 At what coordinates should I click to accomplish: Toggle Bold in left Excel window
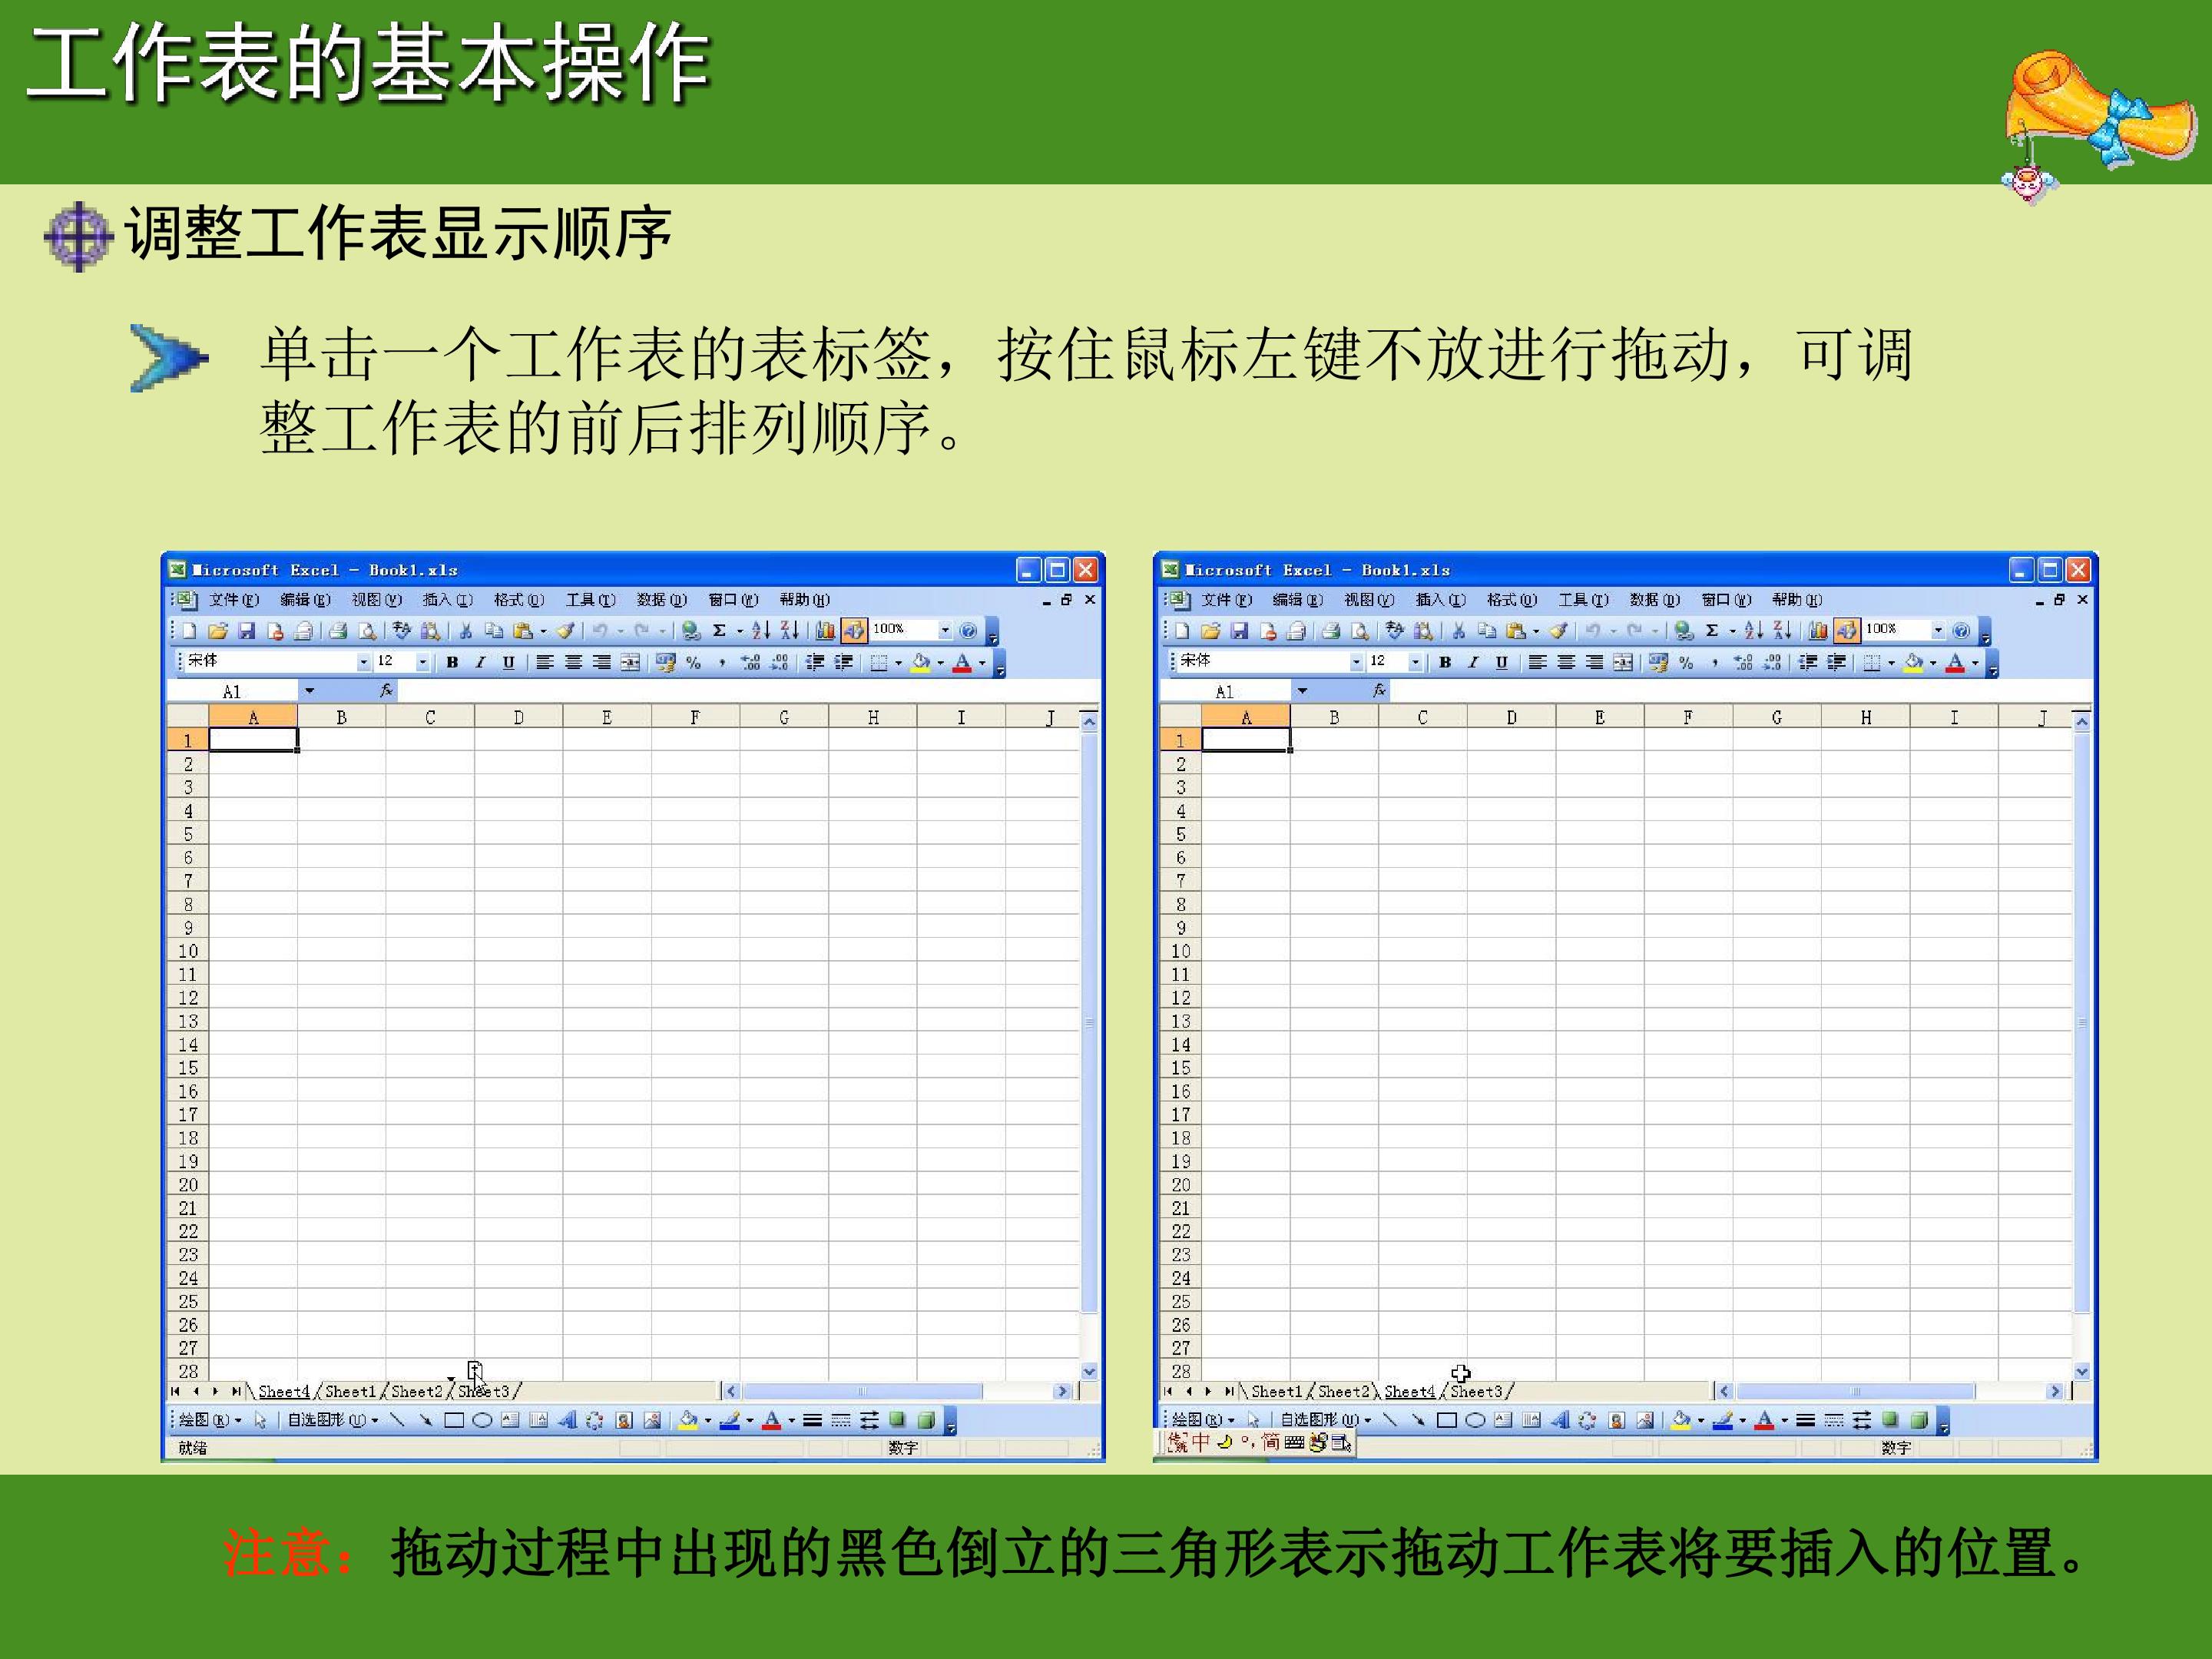(452, 662)
